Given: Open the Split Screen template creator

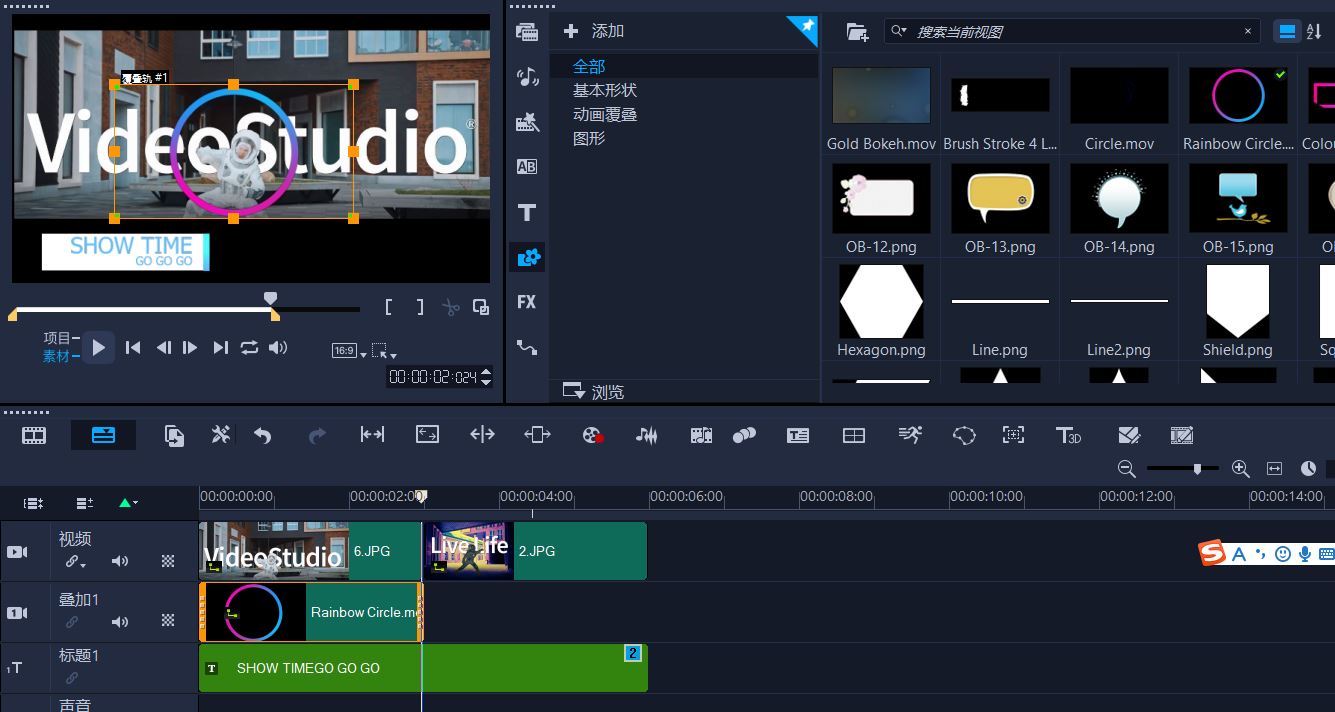Looking at the screenshot, I should pos(854,435).
